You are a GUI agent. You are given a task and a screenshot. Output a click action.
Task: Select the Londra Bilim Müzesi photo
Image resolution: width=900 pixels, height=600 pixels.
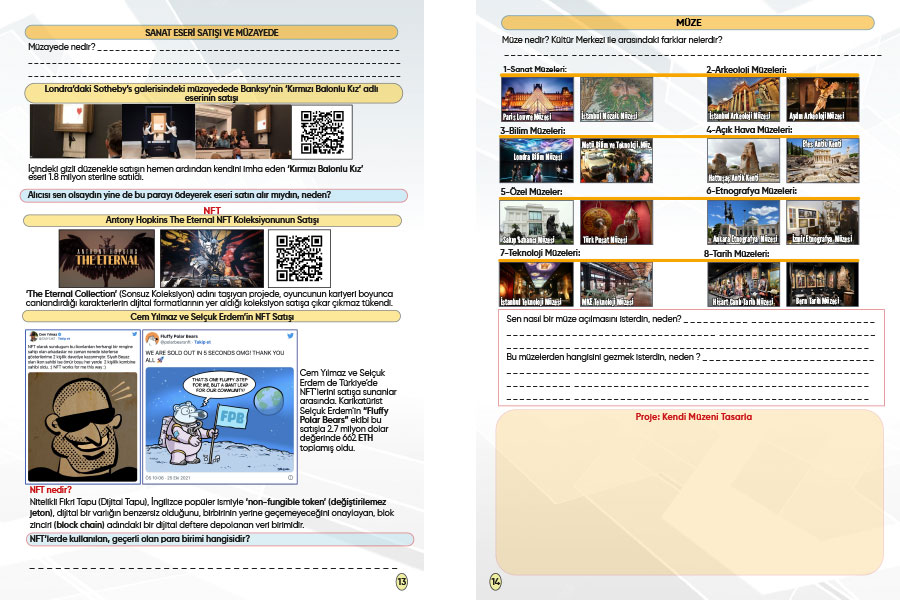pos(537,161)
